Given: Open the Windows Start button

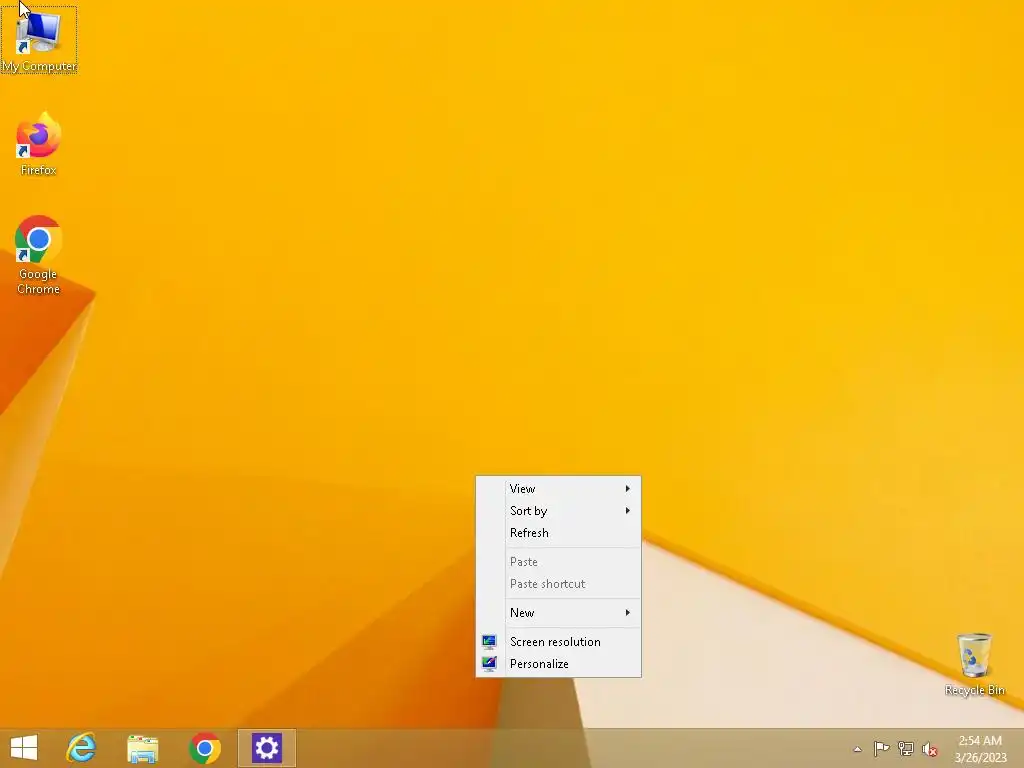Looking at the screenshot, I should point(24,748).
